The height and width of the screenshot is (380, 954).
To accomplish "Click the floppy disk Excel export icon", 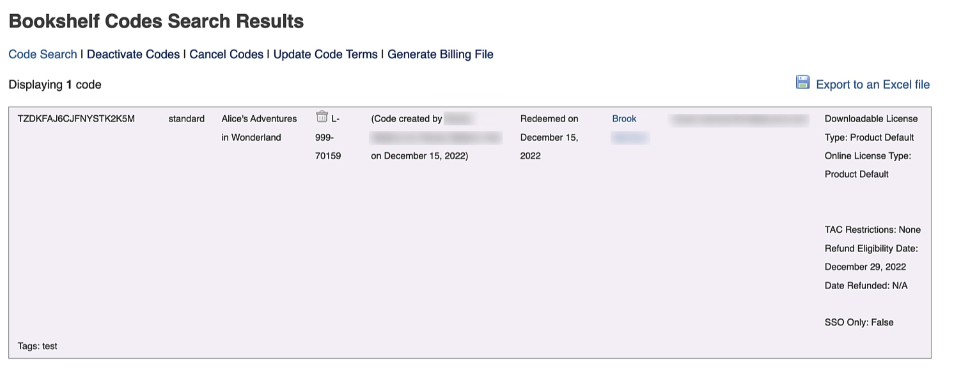I will pyautogui.click(x=803, y=82).
